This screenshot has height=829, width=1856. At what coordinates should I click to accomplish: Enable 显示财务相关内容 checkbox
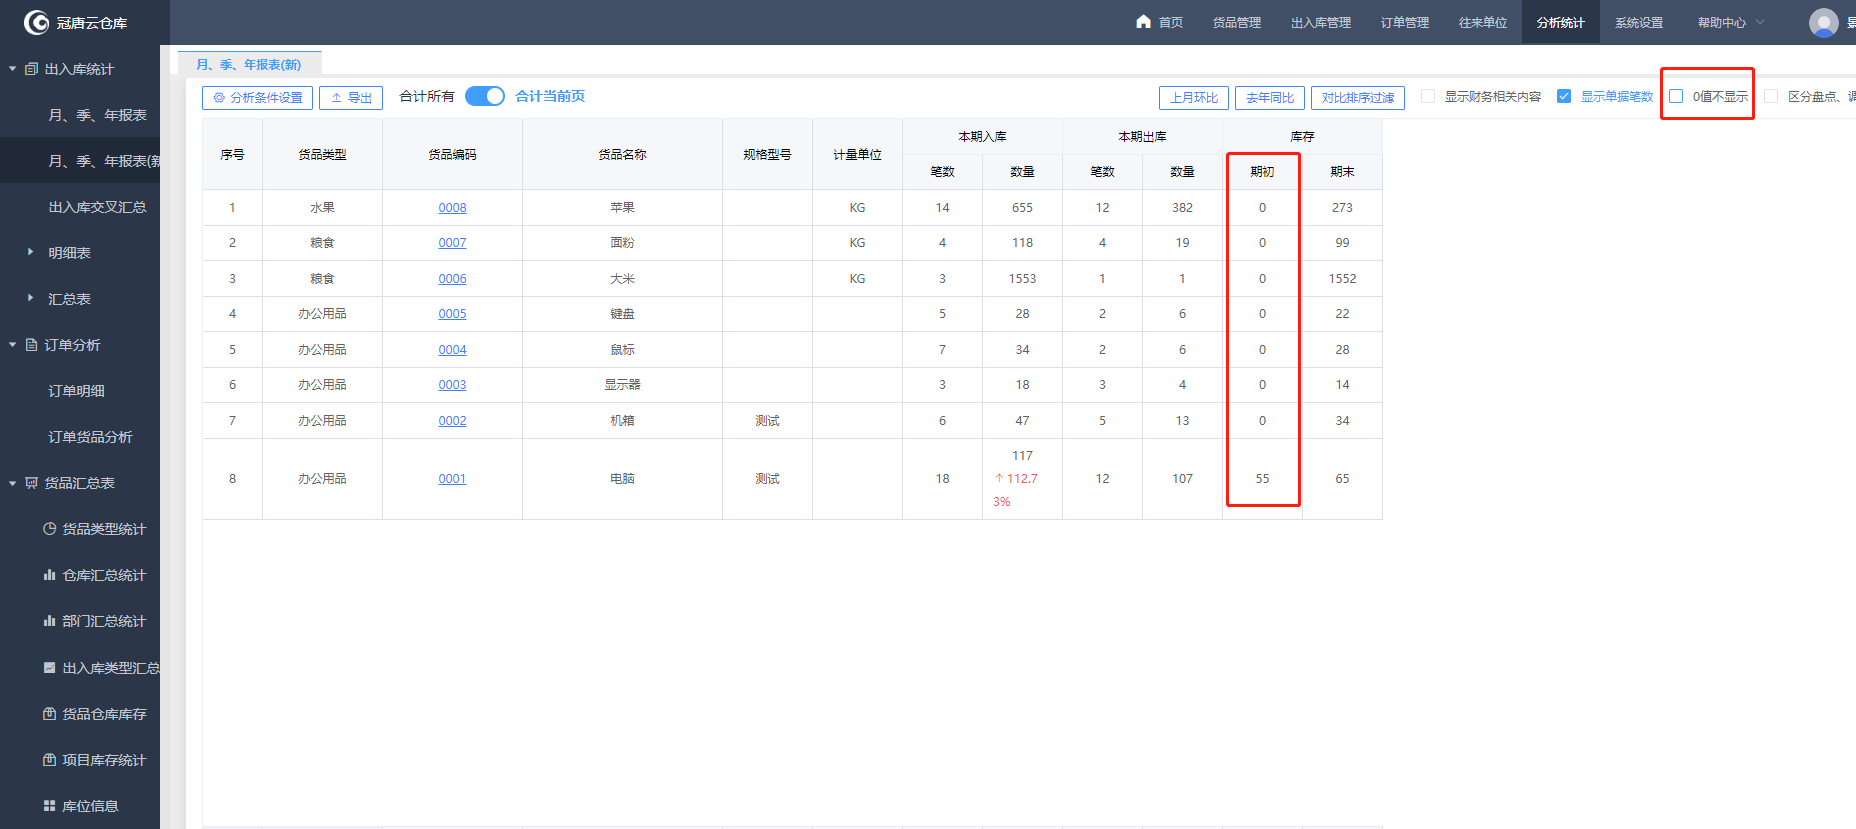tap(1428, 96)
